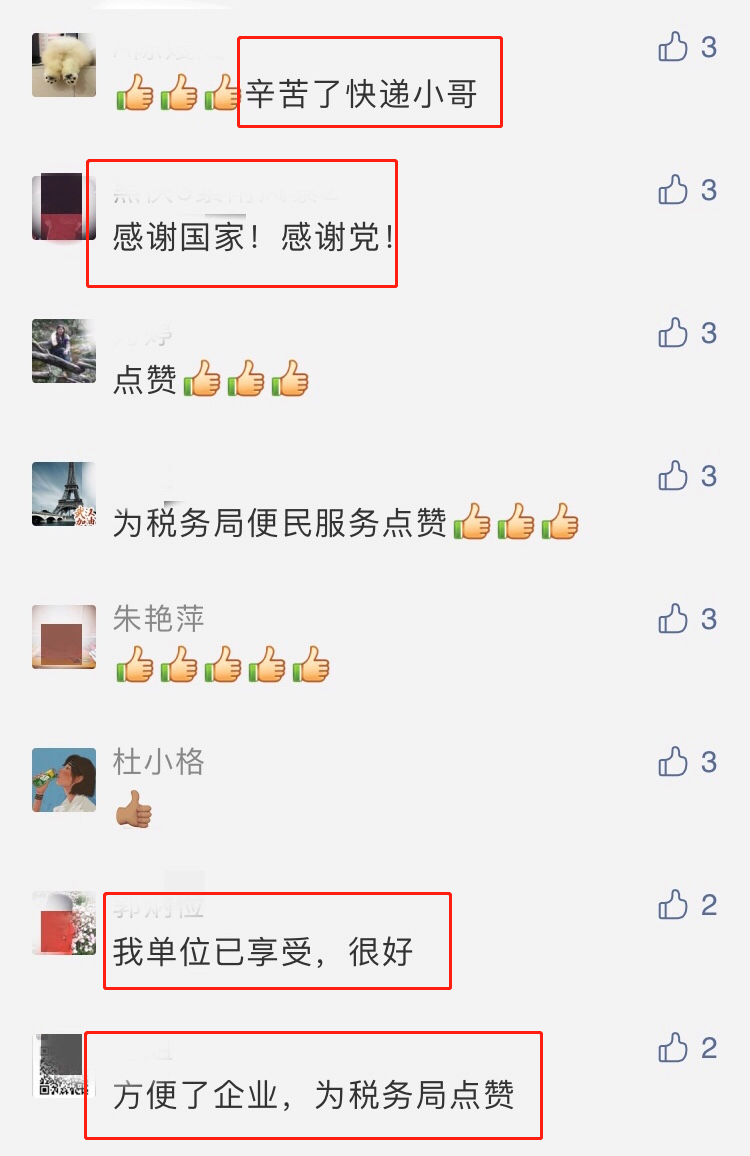This screenshot has height=1156, width=750.
Task: Open the Eiffel Tower avatar profile
Action: (x=64, y=494)
